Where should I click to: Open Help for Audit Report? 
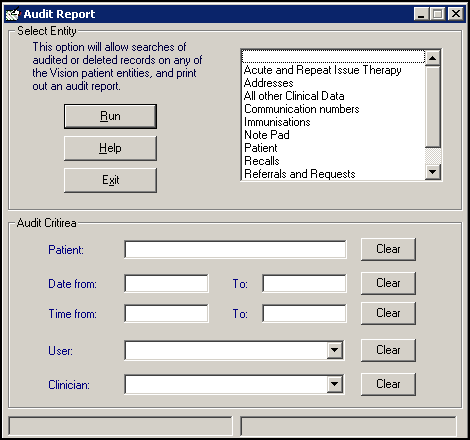tap(110, 148)
